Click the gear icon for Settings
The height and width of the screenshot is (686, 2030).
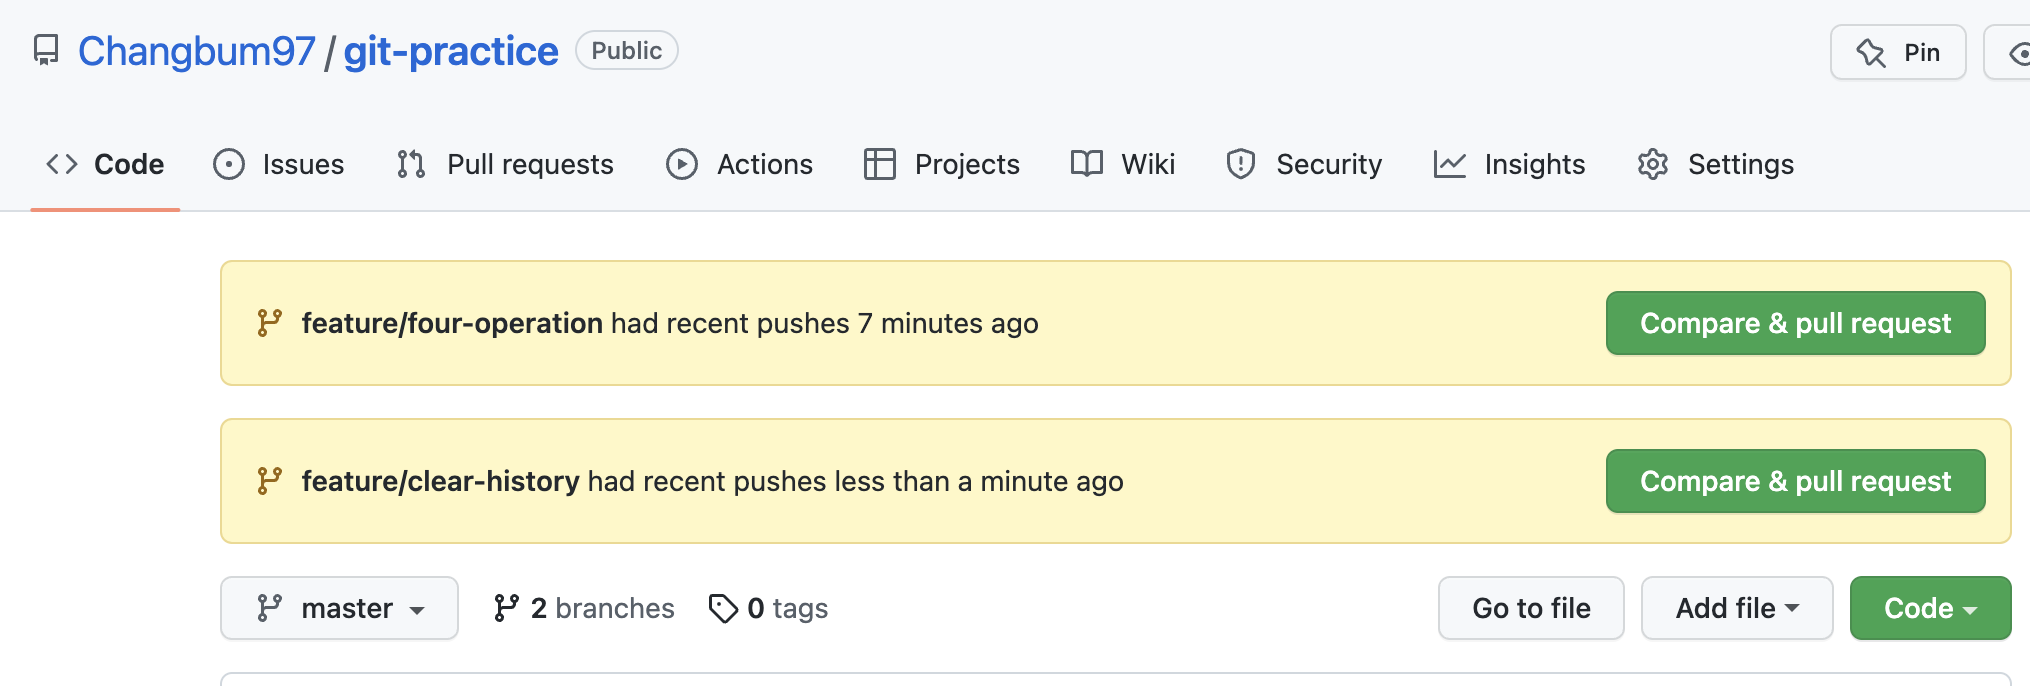(1652, 164)
